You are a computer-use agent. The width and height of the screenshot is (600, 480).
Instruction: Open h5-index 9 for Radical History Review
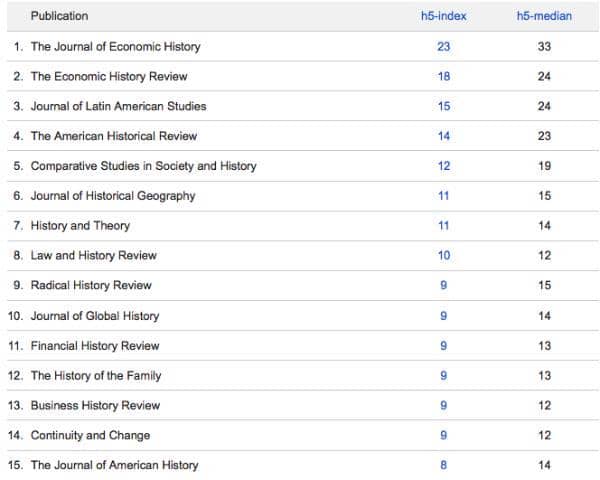pos(444,286)
